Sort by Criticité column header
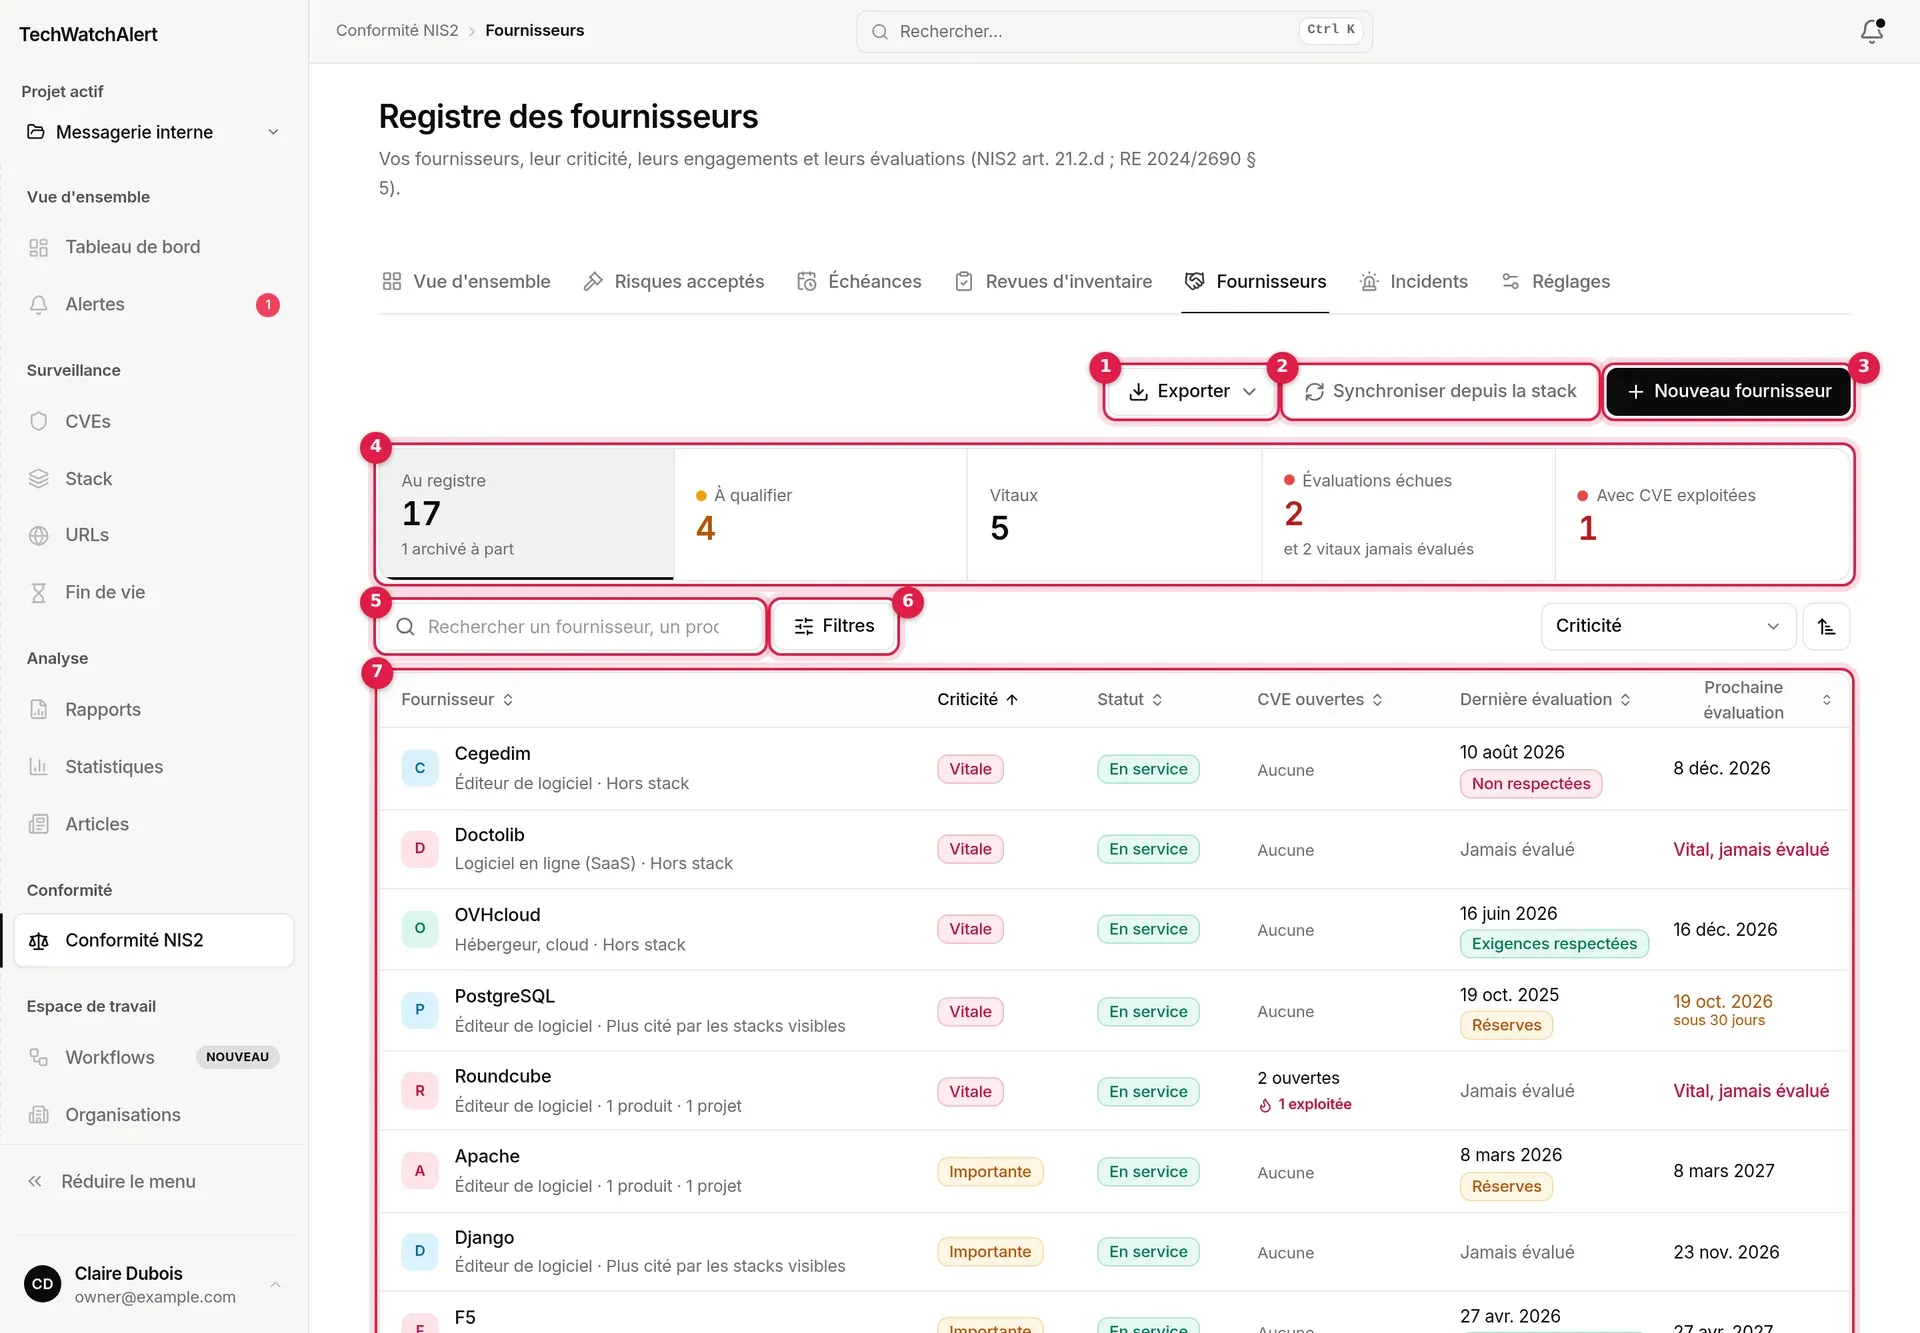Viewport: 1920px width, 1333px height. tap(977, 700)
